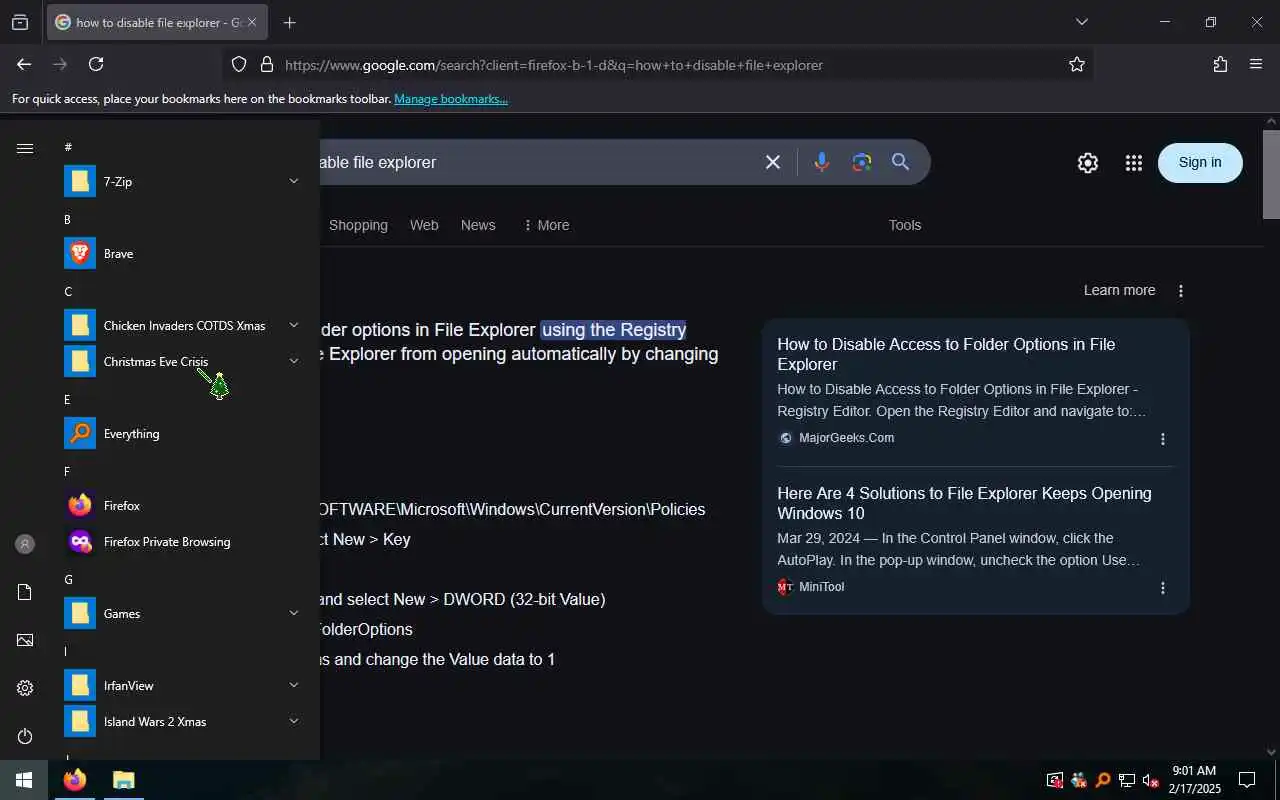This screenshot has width=1280, height=800.
Task: Open File Explorer from the taskbar
Action: point(123,780)
